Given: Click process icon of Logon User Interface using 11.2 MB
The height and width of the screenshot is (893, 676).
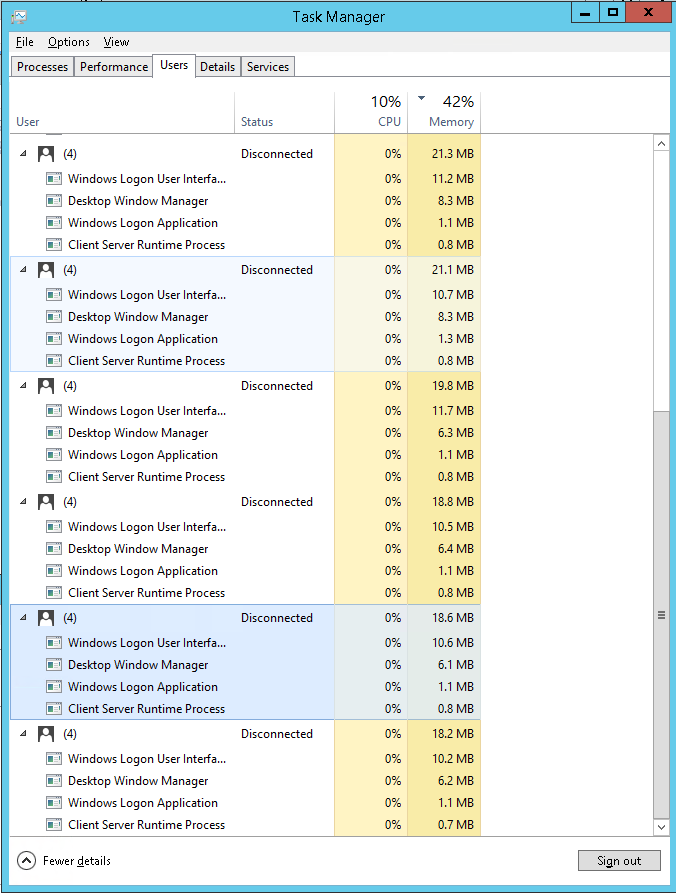Looking at the screenshot, I should point(54,179).
